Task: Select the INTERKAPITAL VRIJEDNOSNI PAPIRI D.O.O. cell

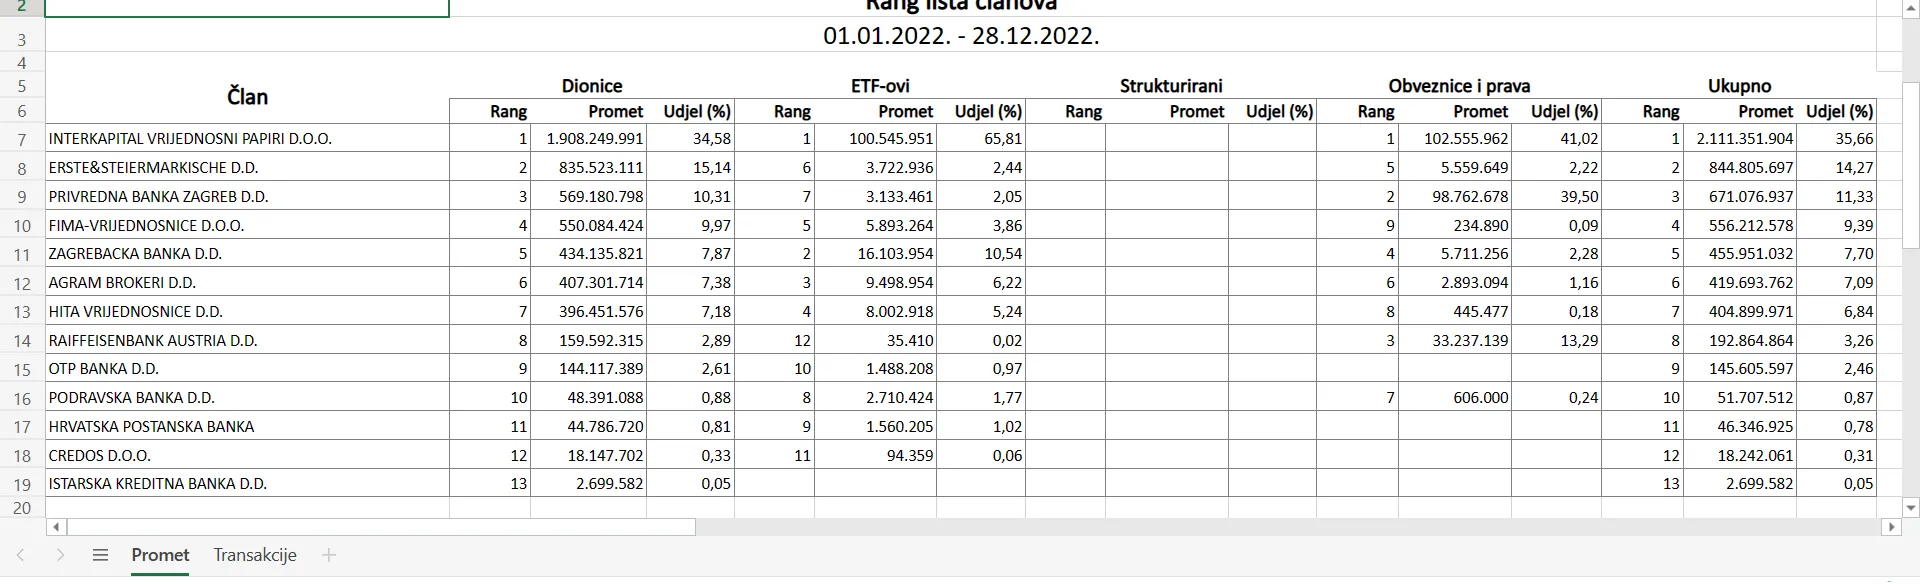Action: 248,139
